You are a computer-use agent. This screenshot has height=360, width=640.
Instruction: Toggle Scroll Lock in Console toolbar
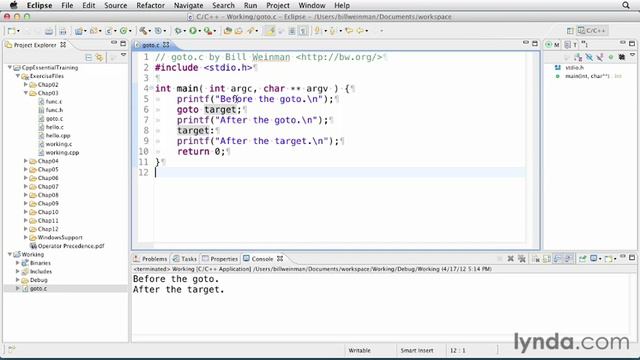547,259
